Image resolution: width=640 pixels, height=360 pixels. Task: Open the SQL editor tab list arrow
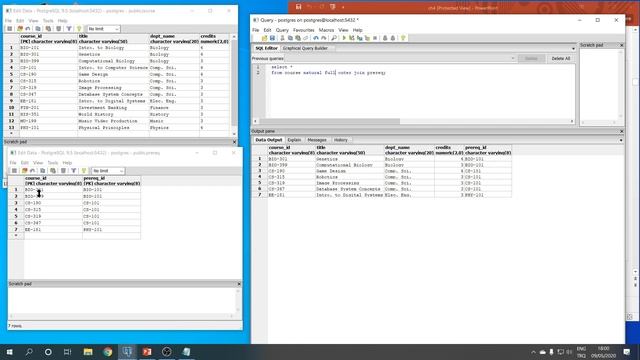573,49
